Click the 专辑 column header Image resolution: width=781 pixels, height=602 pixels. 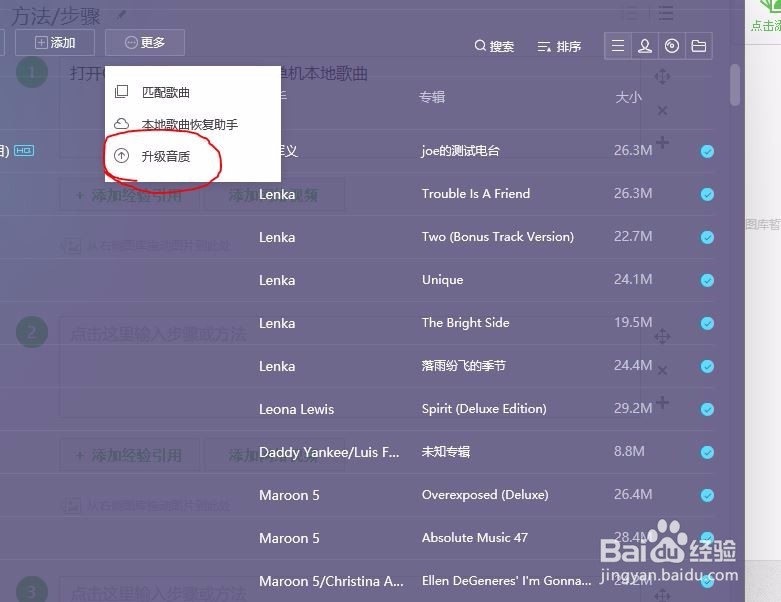[x=432, y=97]
